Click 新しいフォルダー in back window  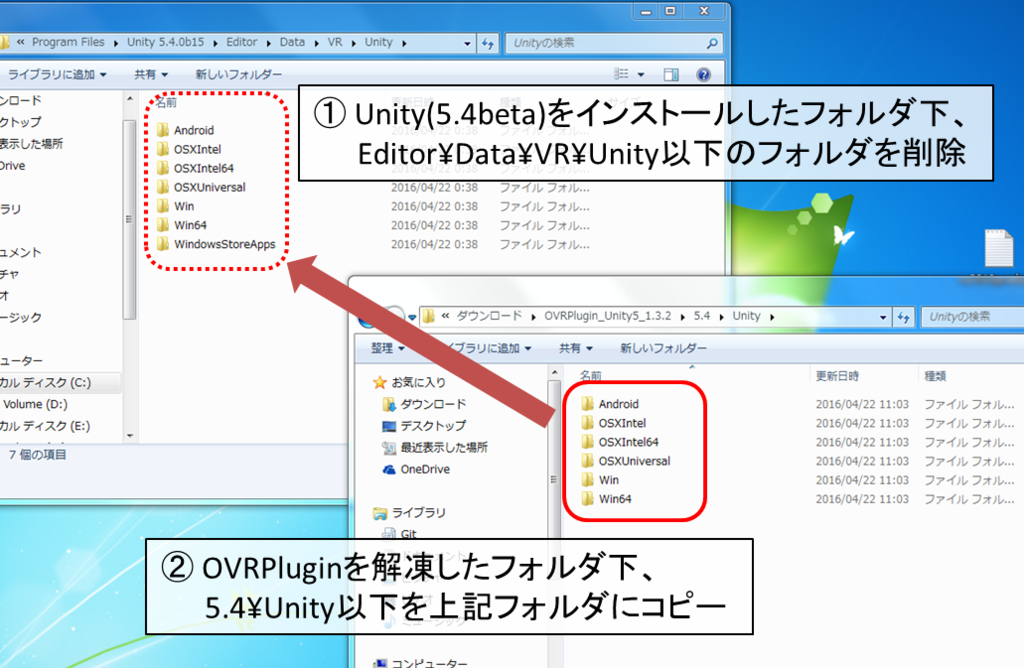pyautogui.click(x=238, y=74)
